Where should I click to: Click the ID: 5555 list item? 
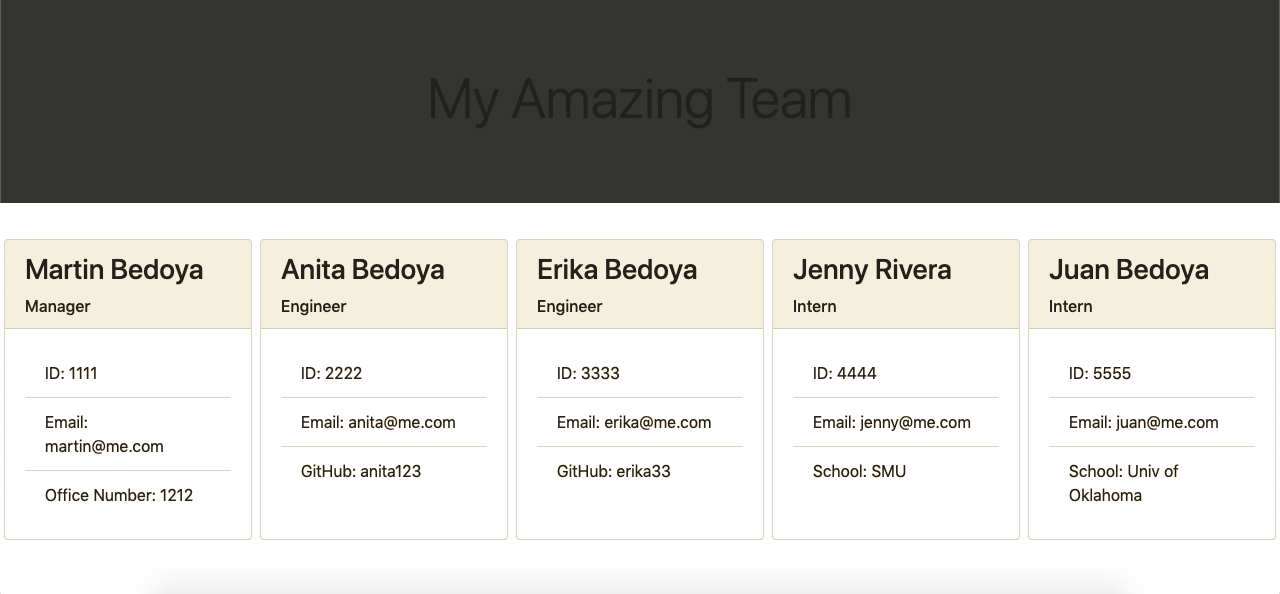(x=1152, y=373)
